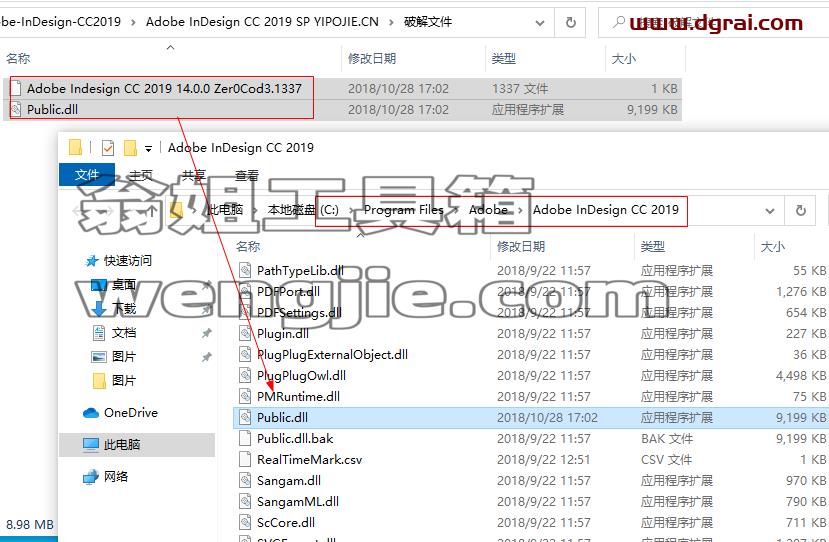Open back window address bar history dropdown
Image resolution: width=829 pixels, height=542 pixels.
coord(540,23)
